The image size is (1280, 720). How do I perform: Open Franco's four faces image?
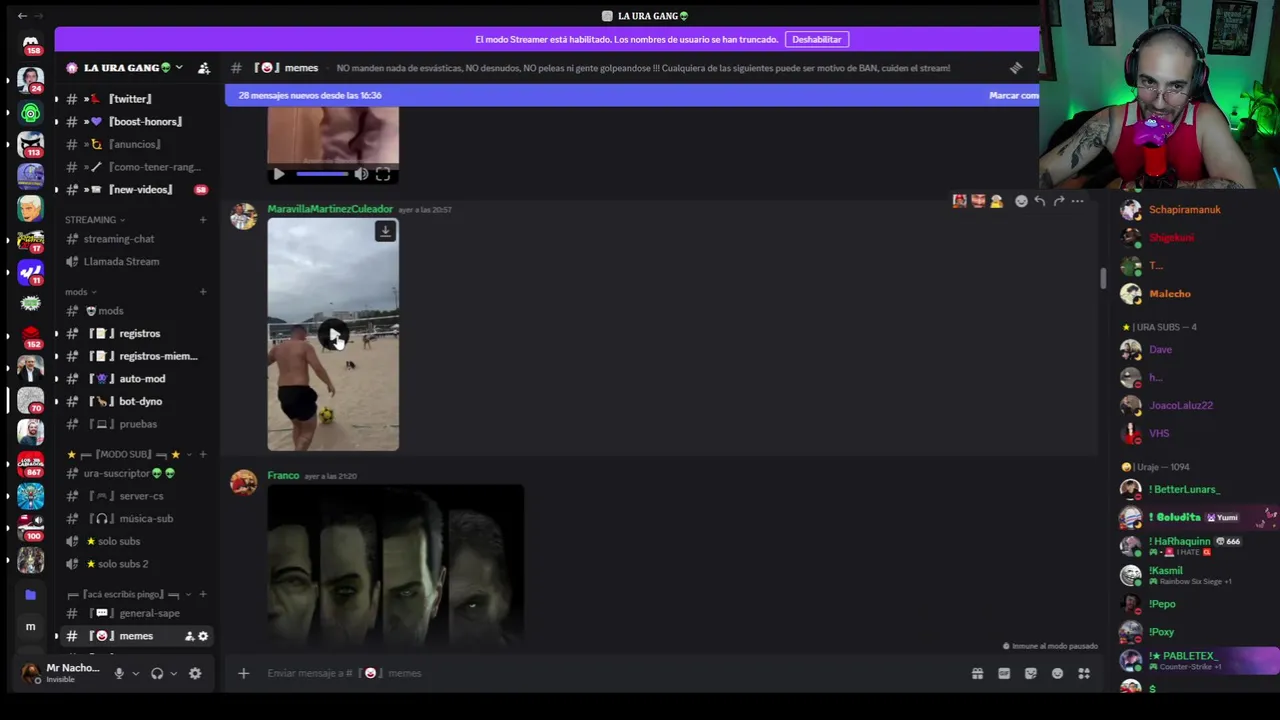396,565
